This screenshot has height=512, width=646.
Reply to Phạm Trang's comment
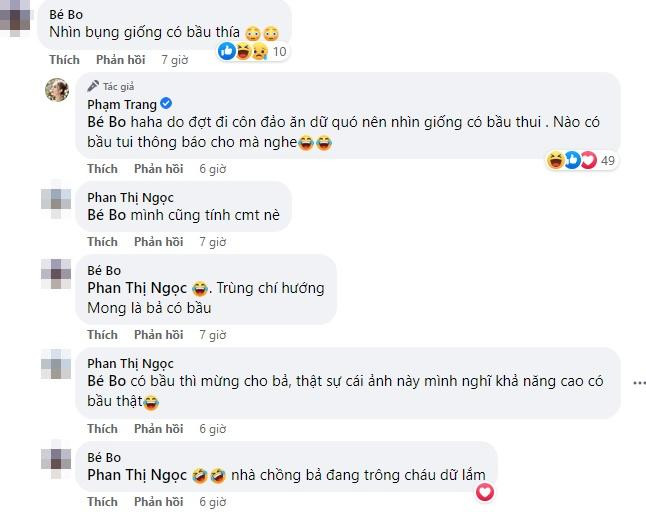coord(159,169)
